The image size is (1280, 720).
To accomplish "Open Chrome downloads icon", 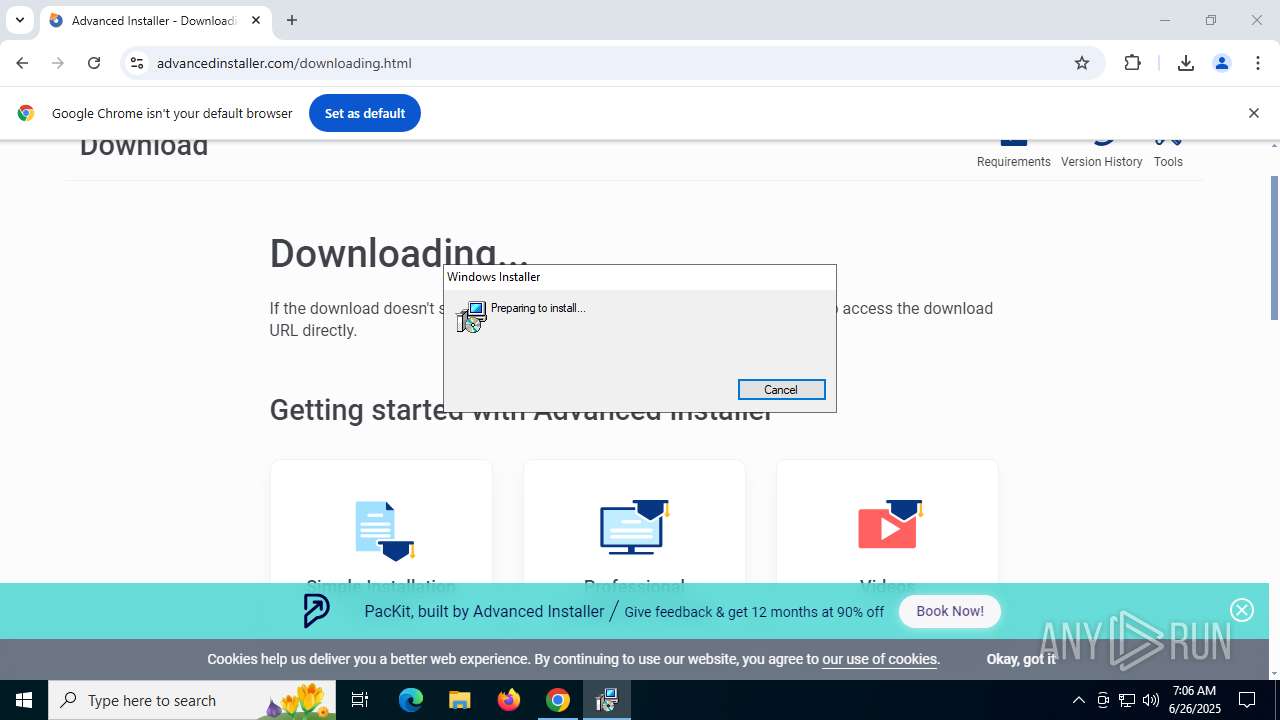I will point(1186,63).
